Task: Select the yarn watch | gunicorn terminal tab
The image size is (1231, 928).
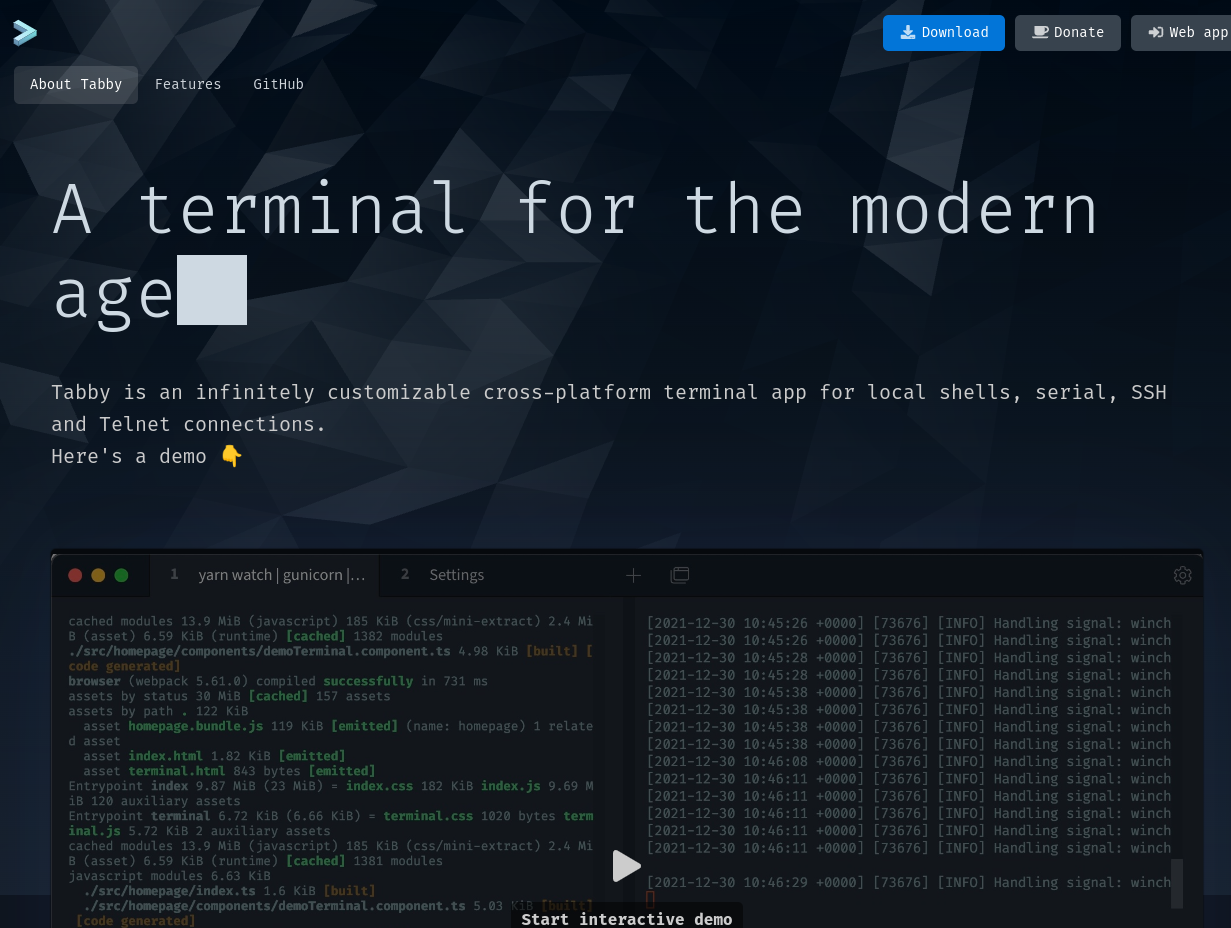Action: pos(265,575)
